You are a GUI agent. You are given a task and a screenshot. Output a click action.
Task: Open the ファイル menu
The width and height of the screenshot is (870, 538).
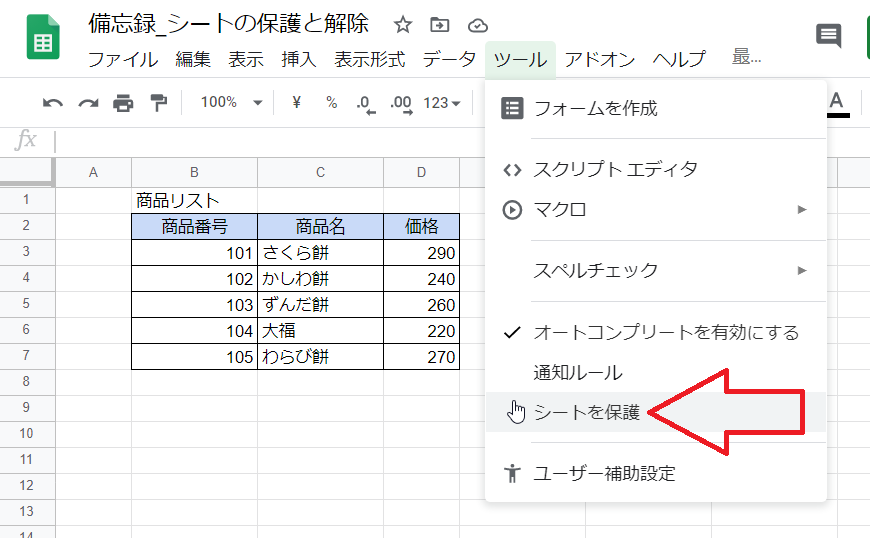[x=123, y=59]
